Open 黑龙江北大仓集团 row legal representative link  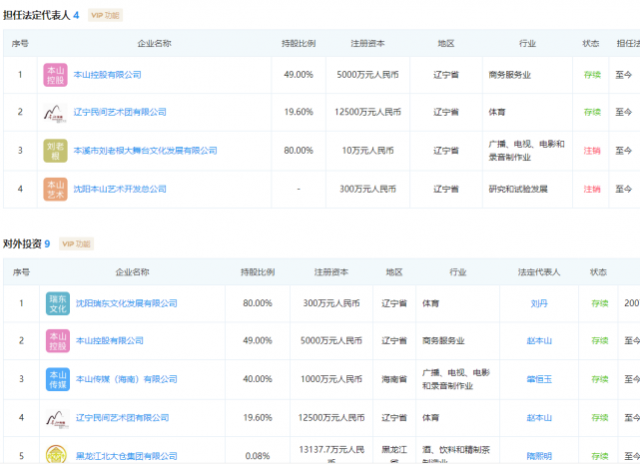tap(539, 456)
